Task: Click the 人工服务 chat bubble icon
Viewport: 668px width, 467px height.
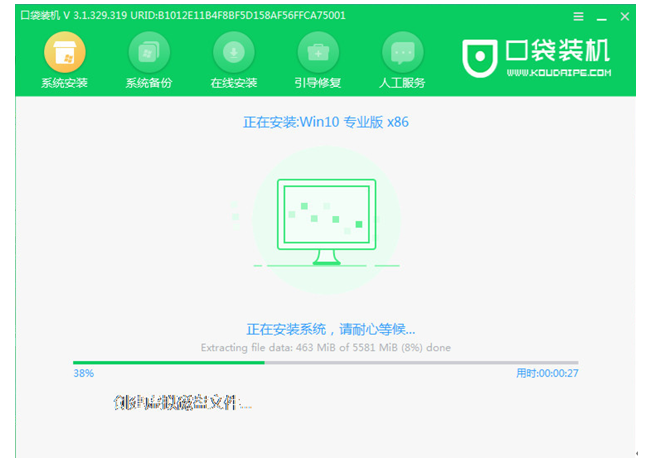Action: tap(403, 51)
